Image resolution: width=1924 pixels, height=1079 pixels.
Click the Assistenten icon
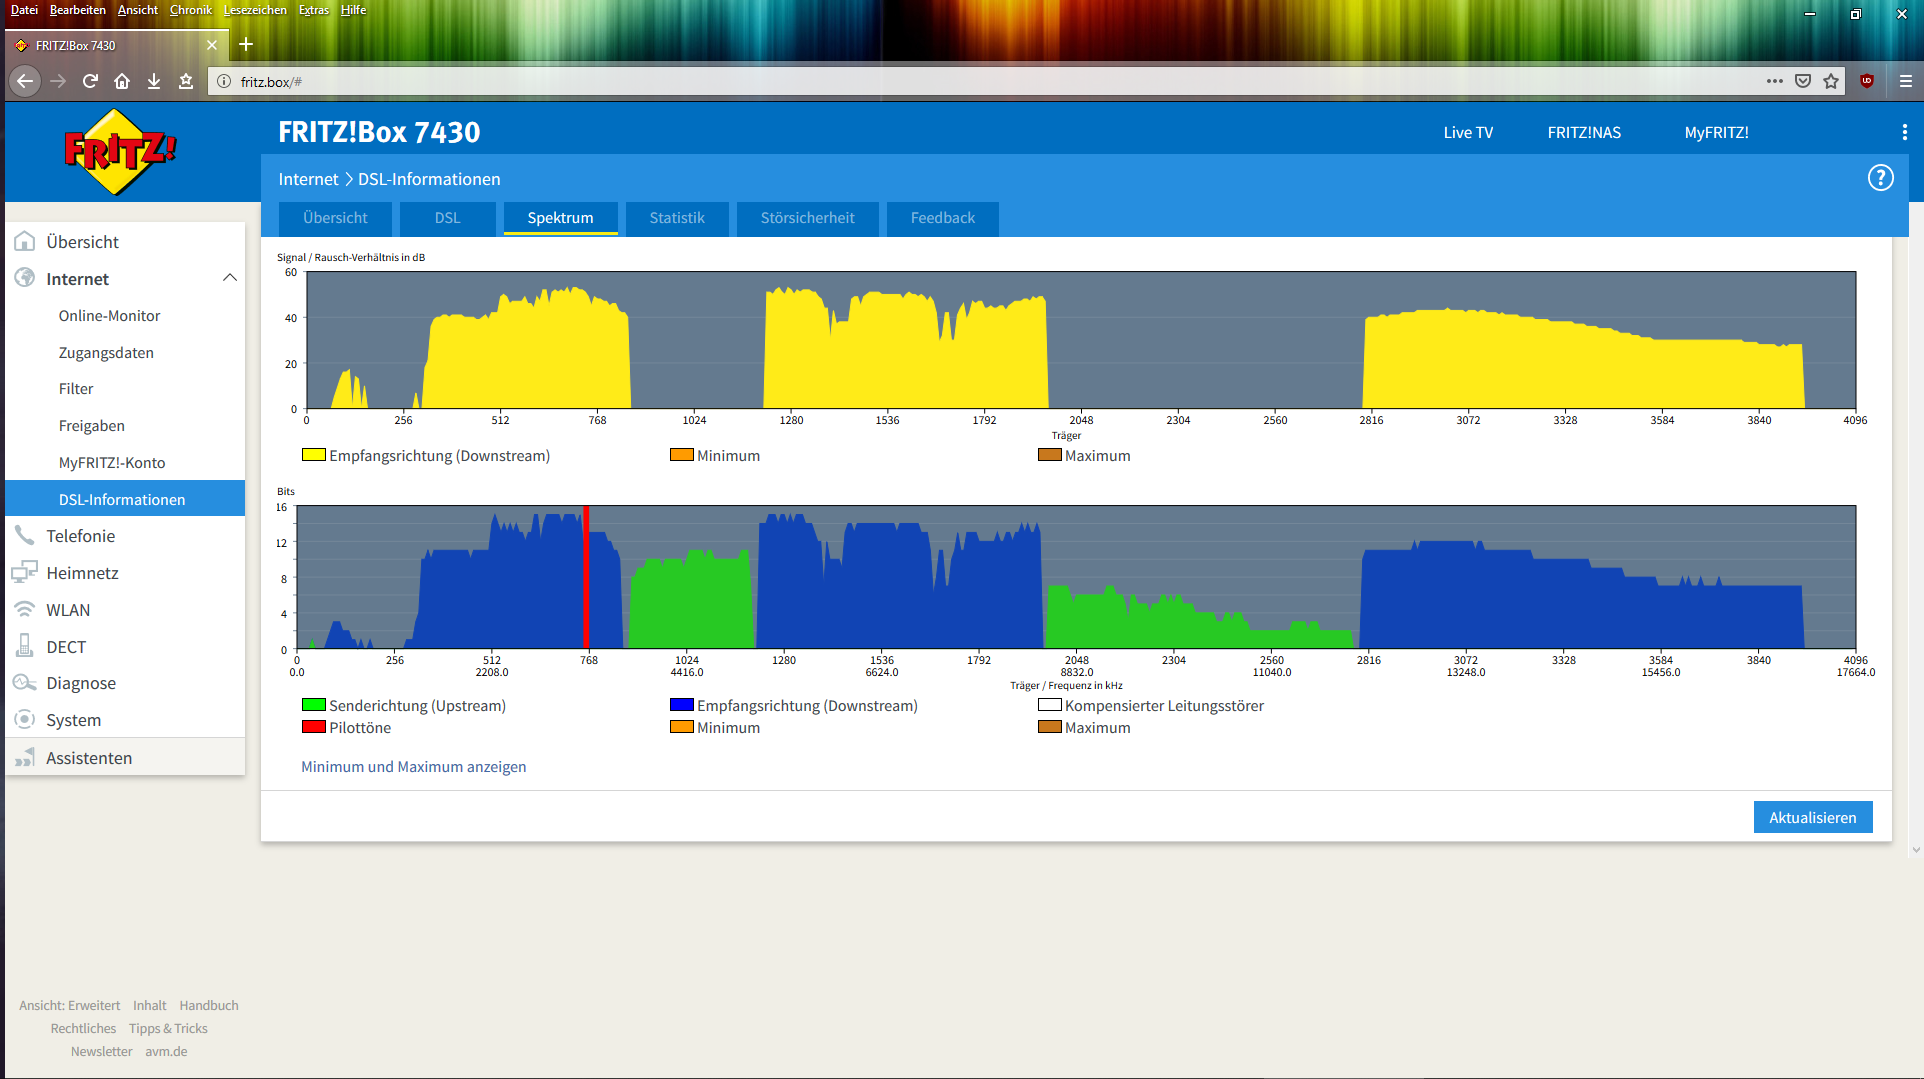(25, 757)
